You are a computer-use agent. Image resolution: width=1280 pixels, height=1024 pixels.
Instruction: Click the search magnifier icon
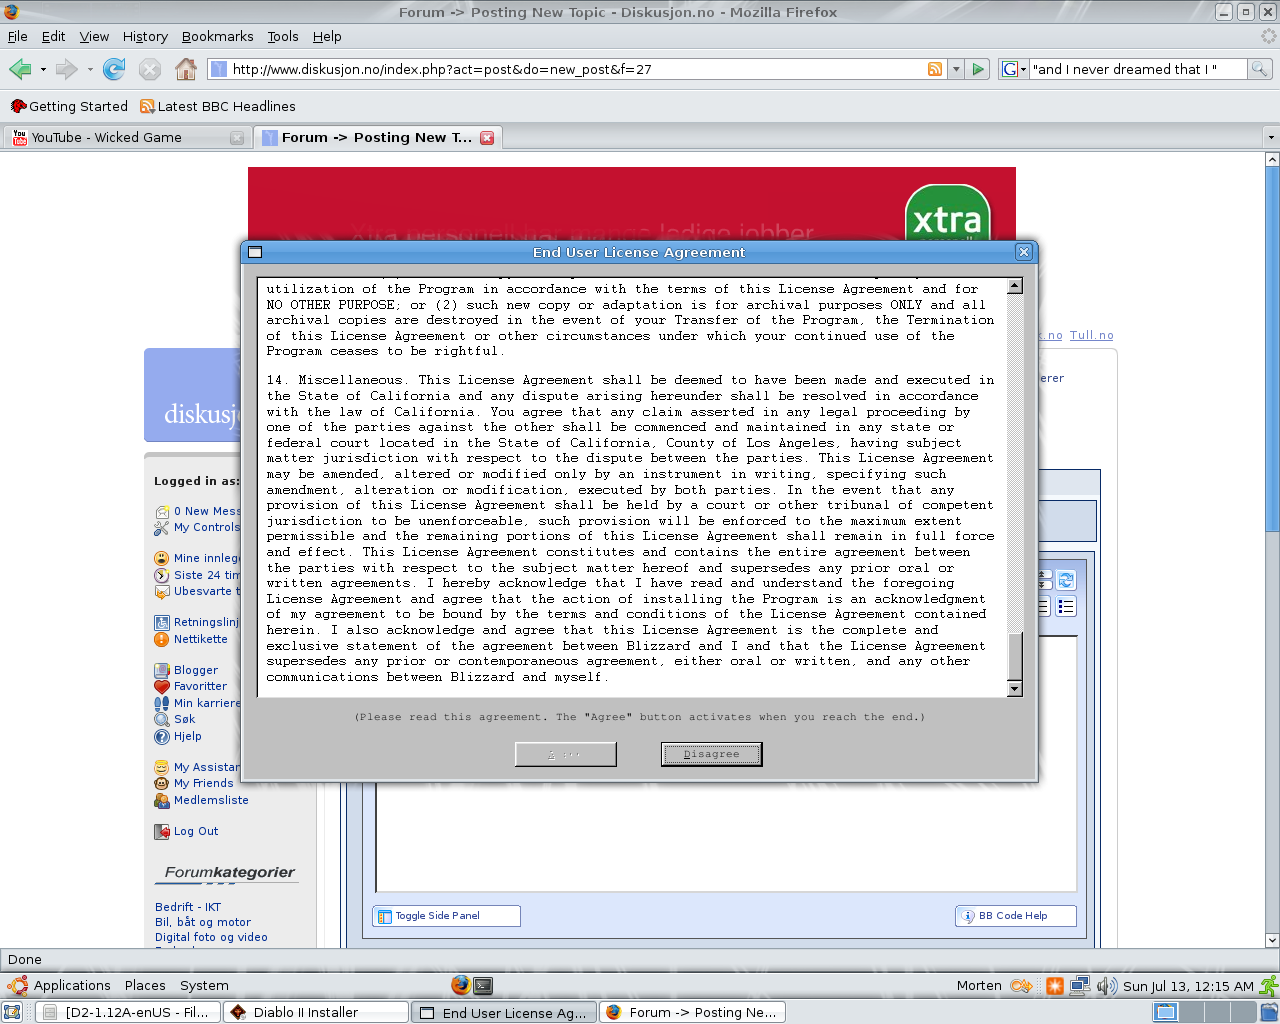click(1260, 69)
